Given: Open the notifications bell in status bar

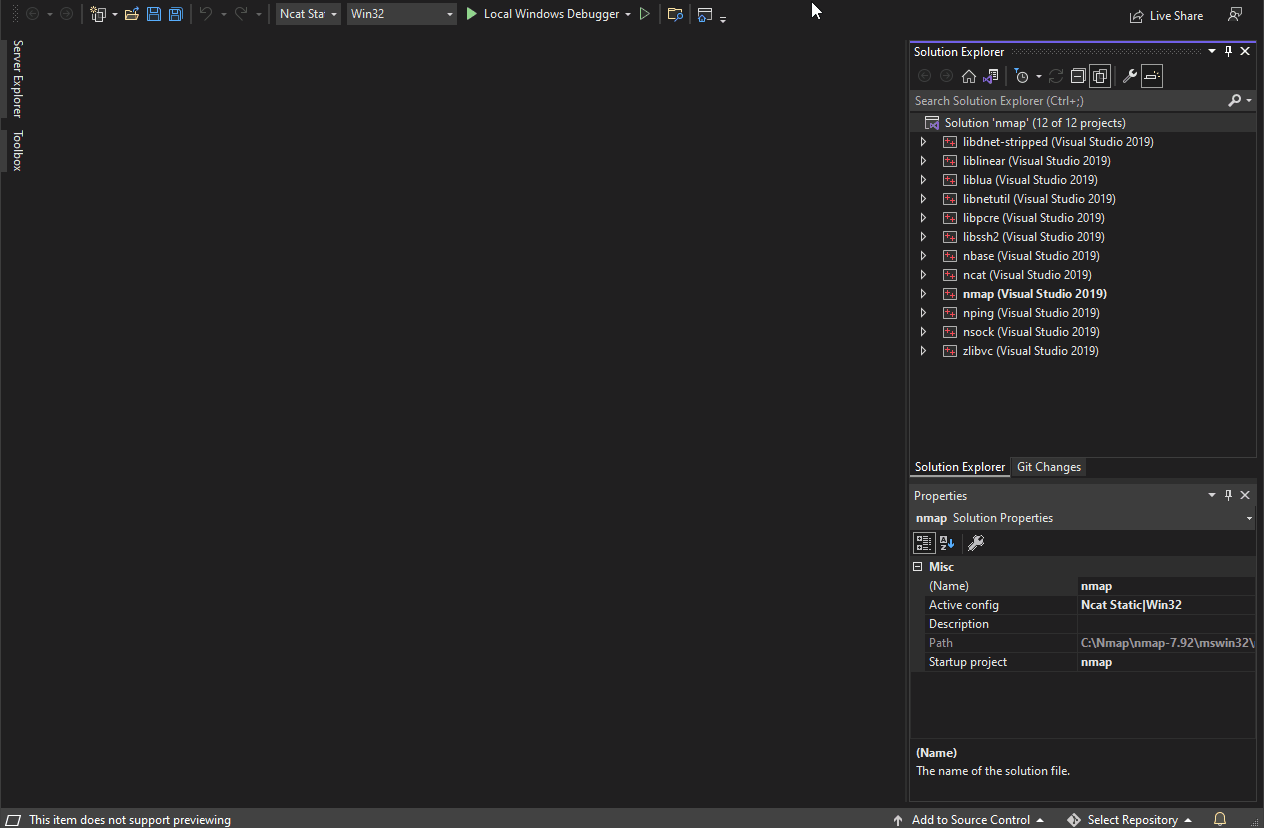Looking at the screenshot, I should point(1219,819).
